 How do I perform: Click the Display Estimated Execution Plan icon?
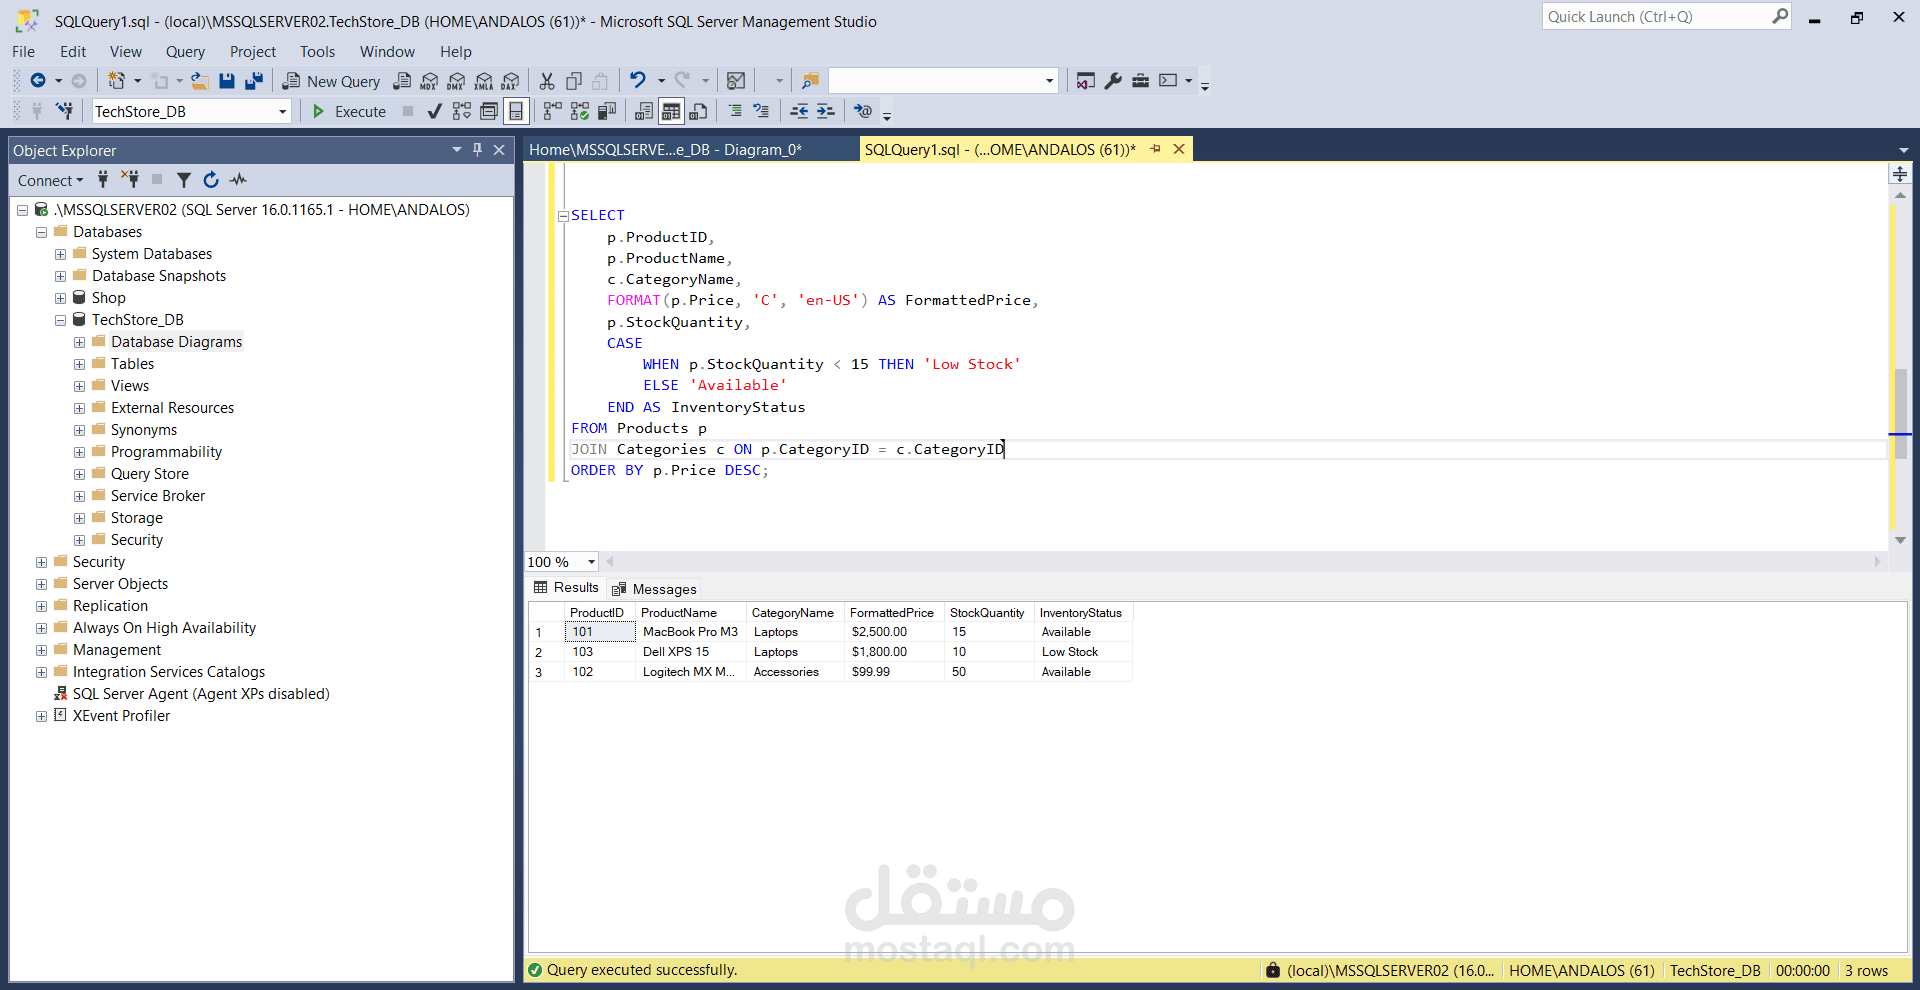coord(461,111)
